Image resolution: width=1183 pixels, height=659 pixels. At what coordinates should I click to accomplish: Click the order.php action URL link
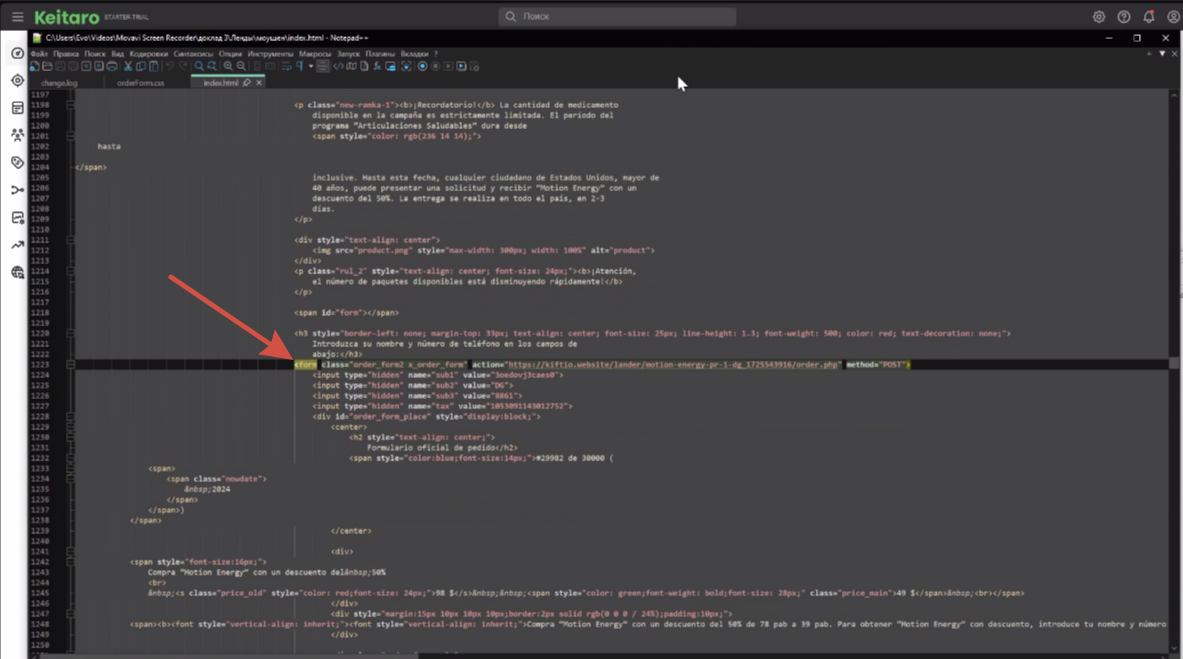tap(674, 365)
